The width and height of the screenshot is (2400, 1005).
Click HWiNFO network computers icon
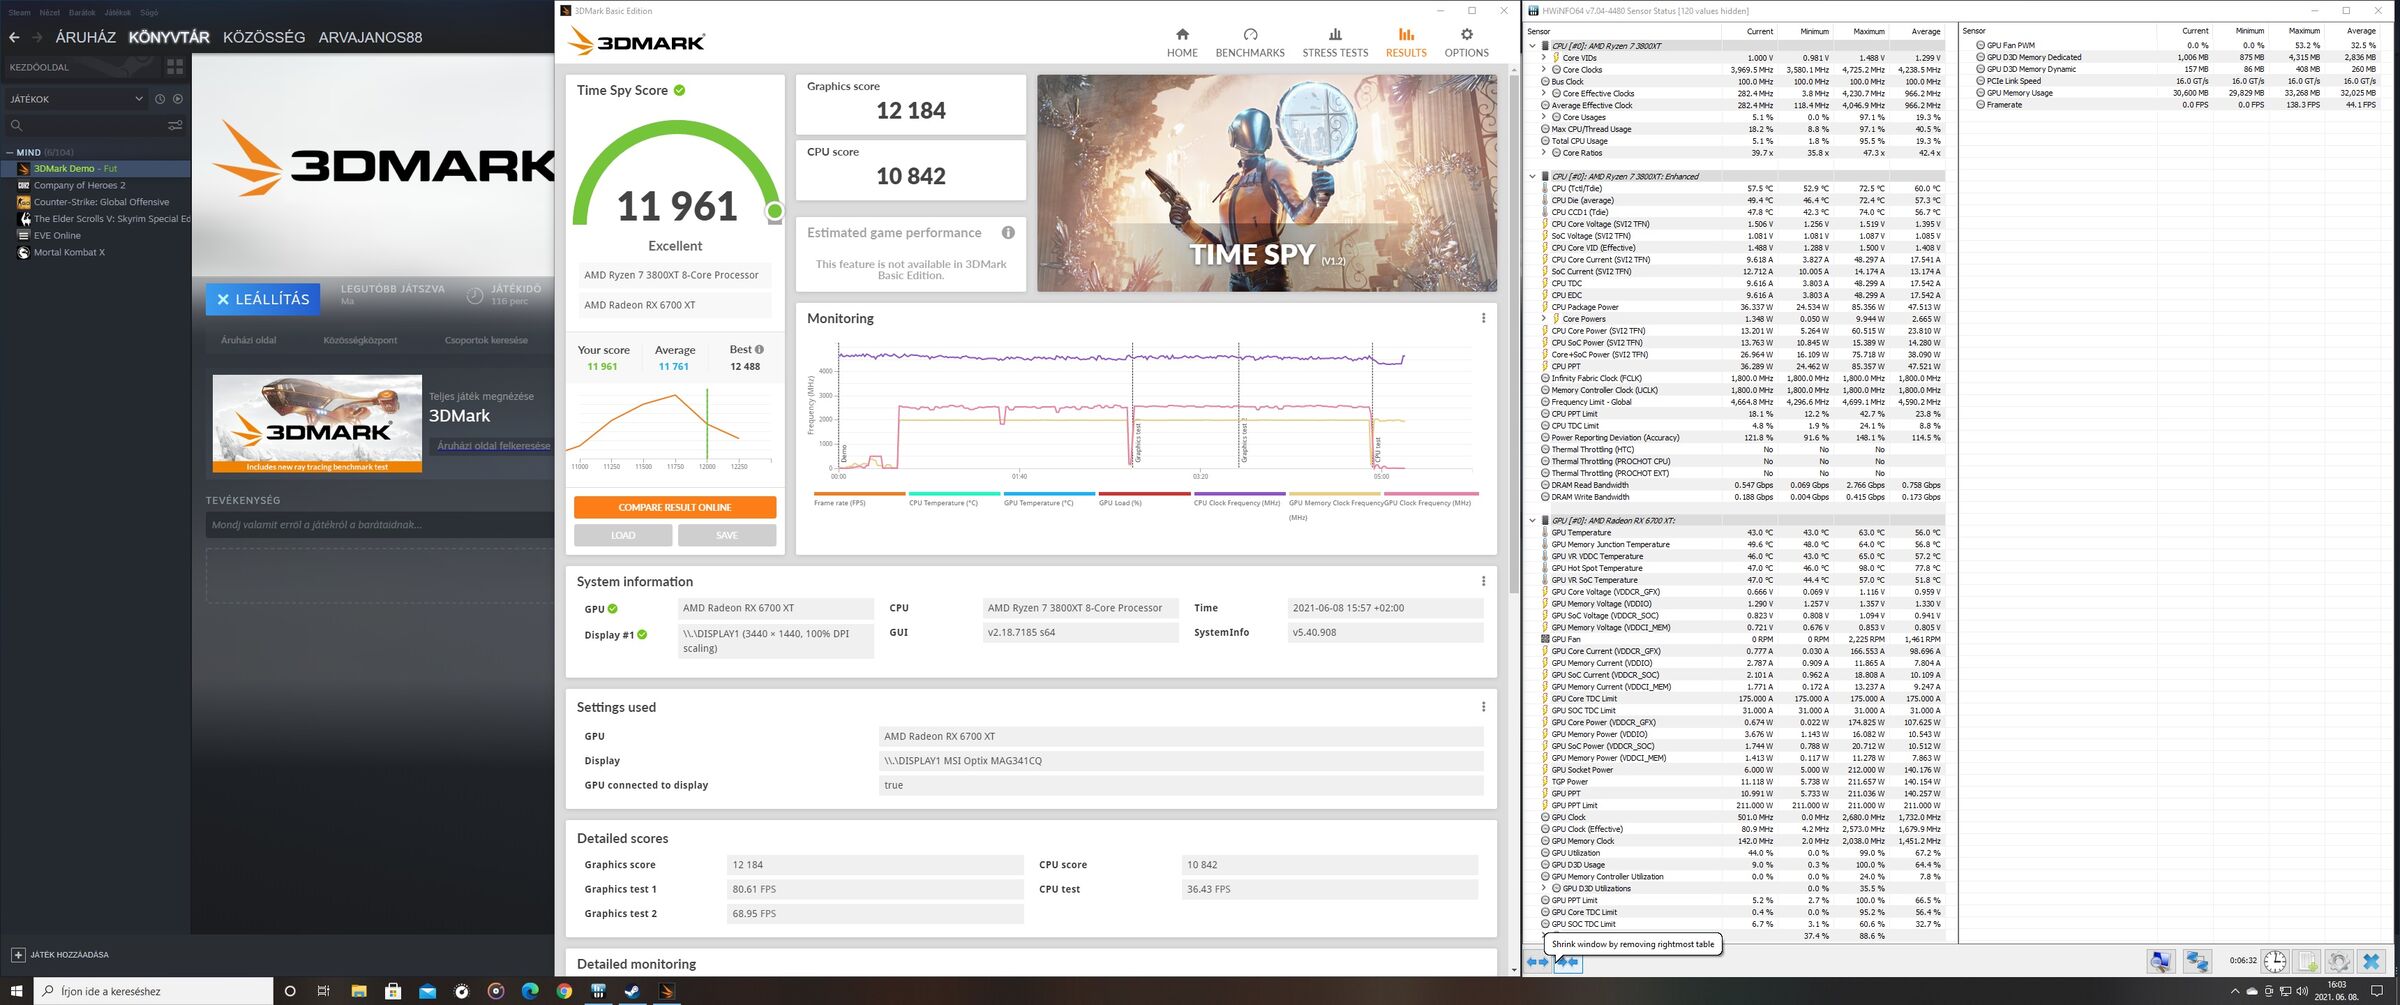2197,961
